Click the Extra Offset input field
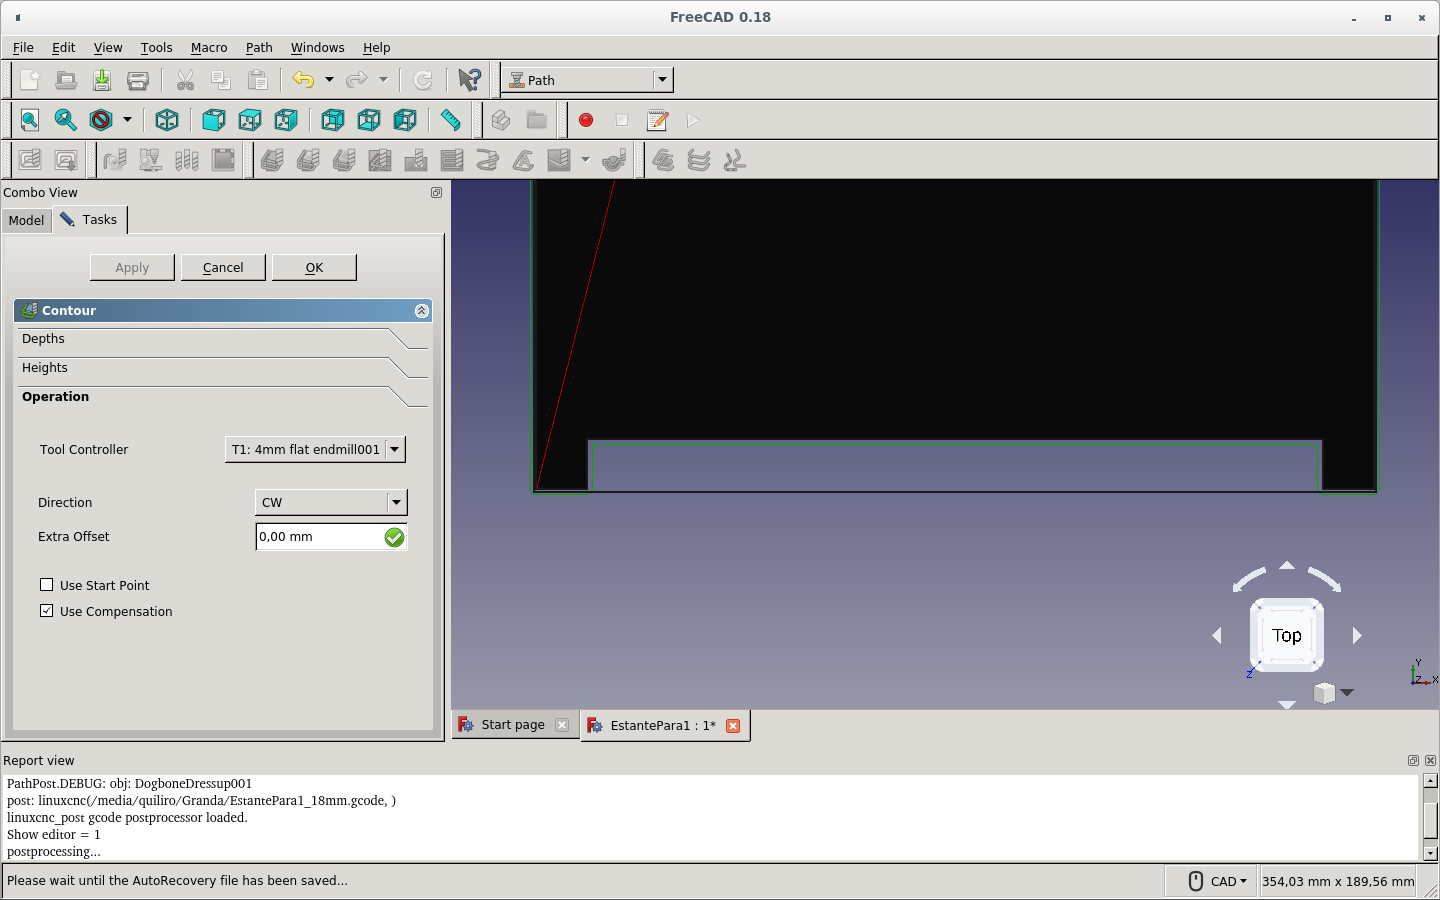This screenshot has height=900, width=1440. (319, 537)
